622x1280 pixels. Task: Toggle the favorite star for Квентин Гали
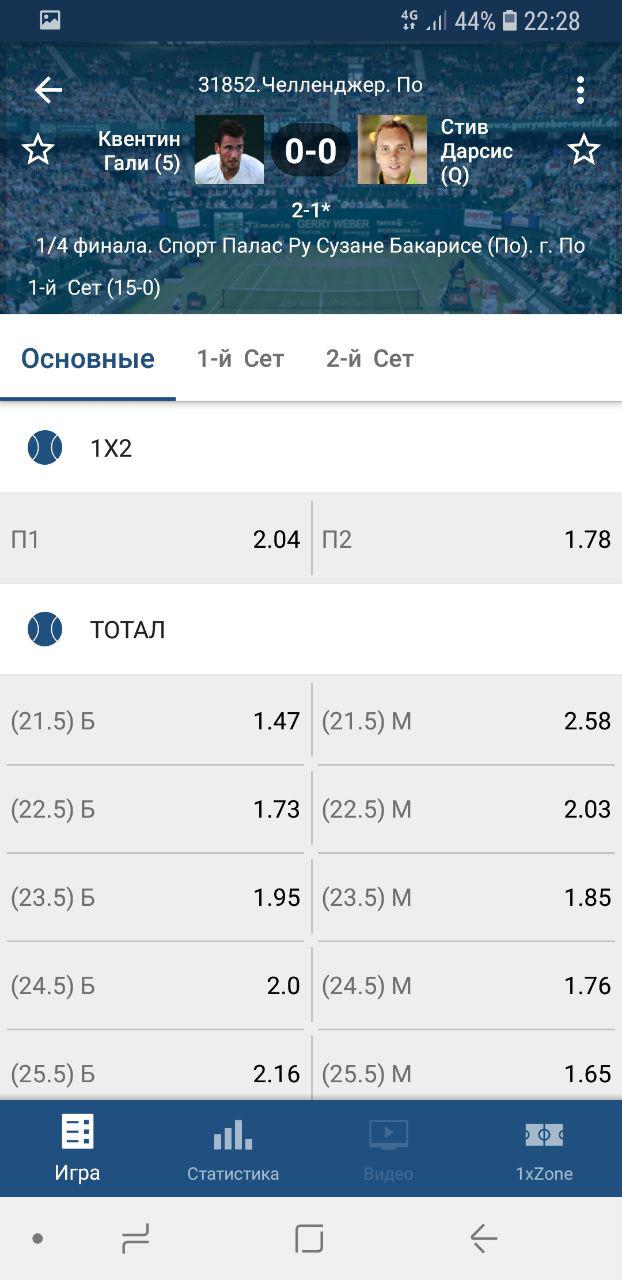pyautogui.click(x=38, y=150)
